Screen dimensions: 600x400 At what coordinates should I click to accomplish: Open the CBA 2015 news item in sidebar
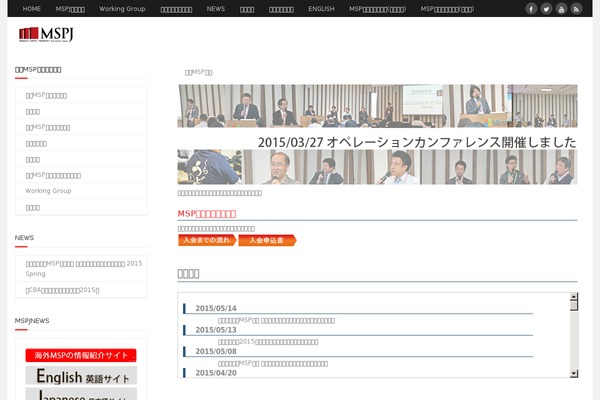(62, 290)
